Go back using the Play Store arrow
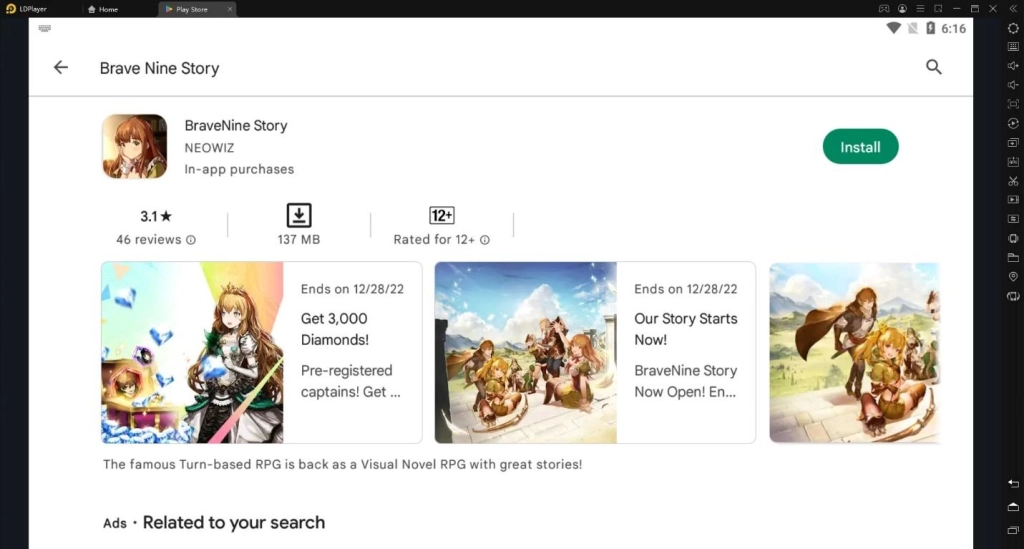 pyautogui.click(x=61, y=67)
